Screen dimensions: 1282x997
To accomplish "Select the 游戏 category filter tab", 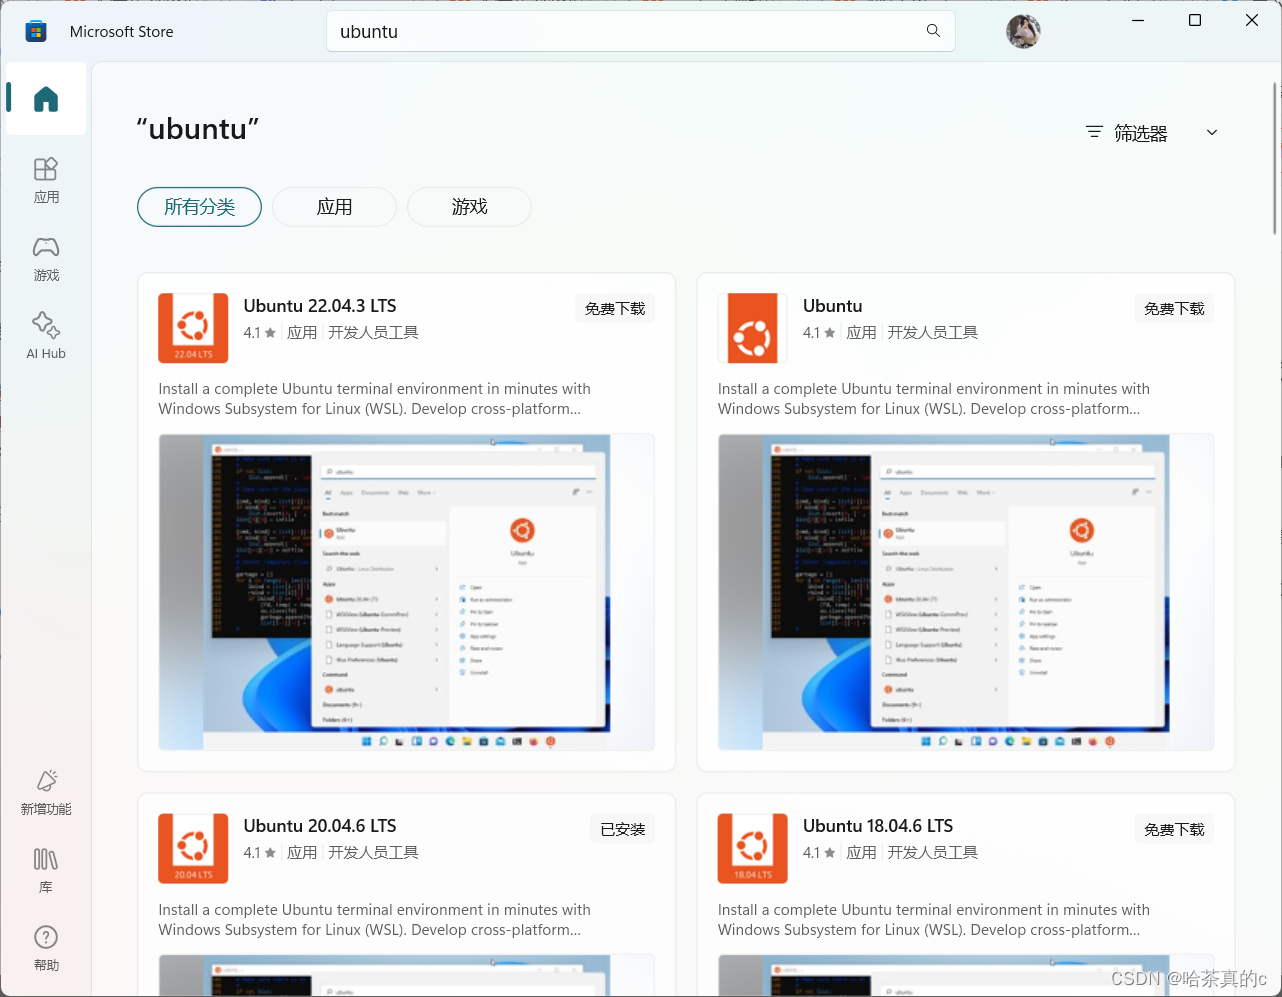I will [469, 207].
